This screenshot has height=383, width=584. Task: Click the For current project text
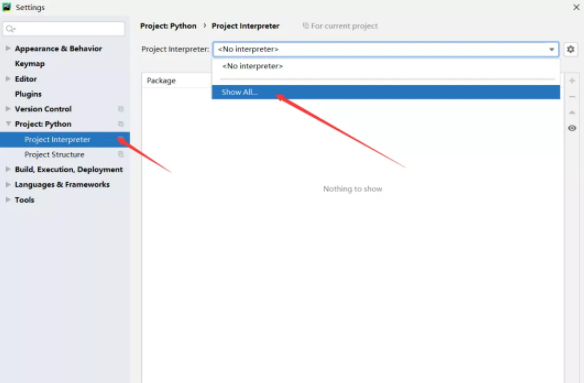[x=345, y=26]
